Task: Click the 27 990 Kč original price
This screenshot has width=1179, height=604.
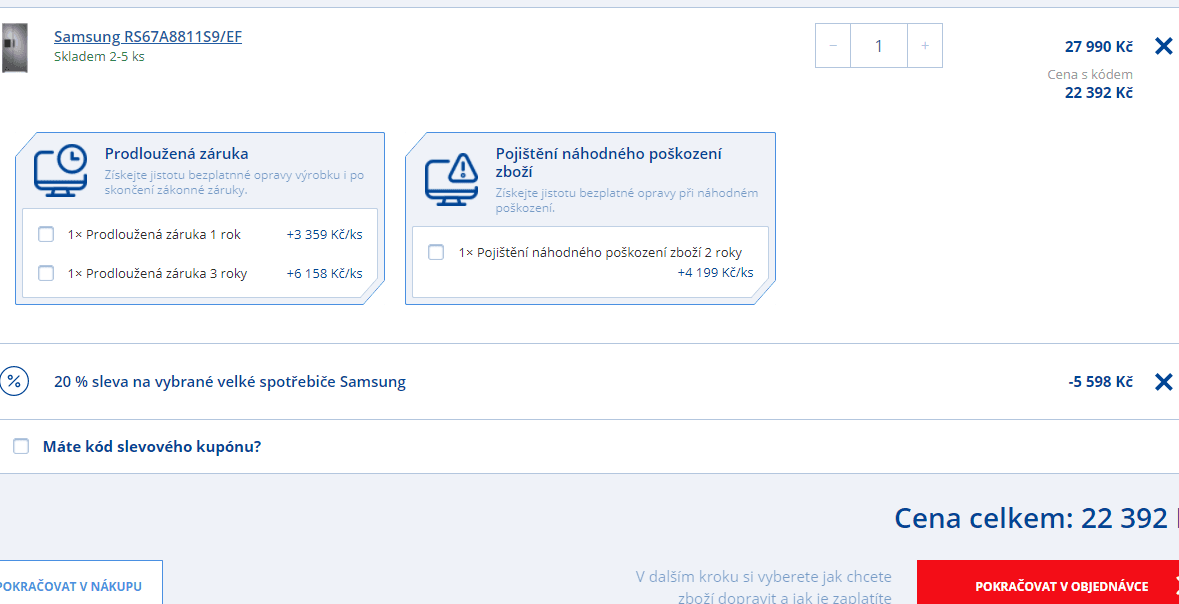Action: point(1099,47)
